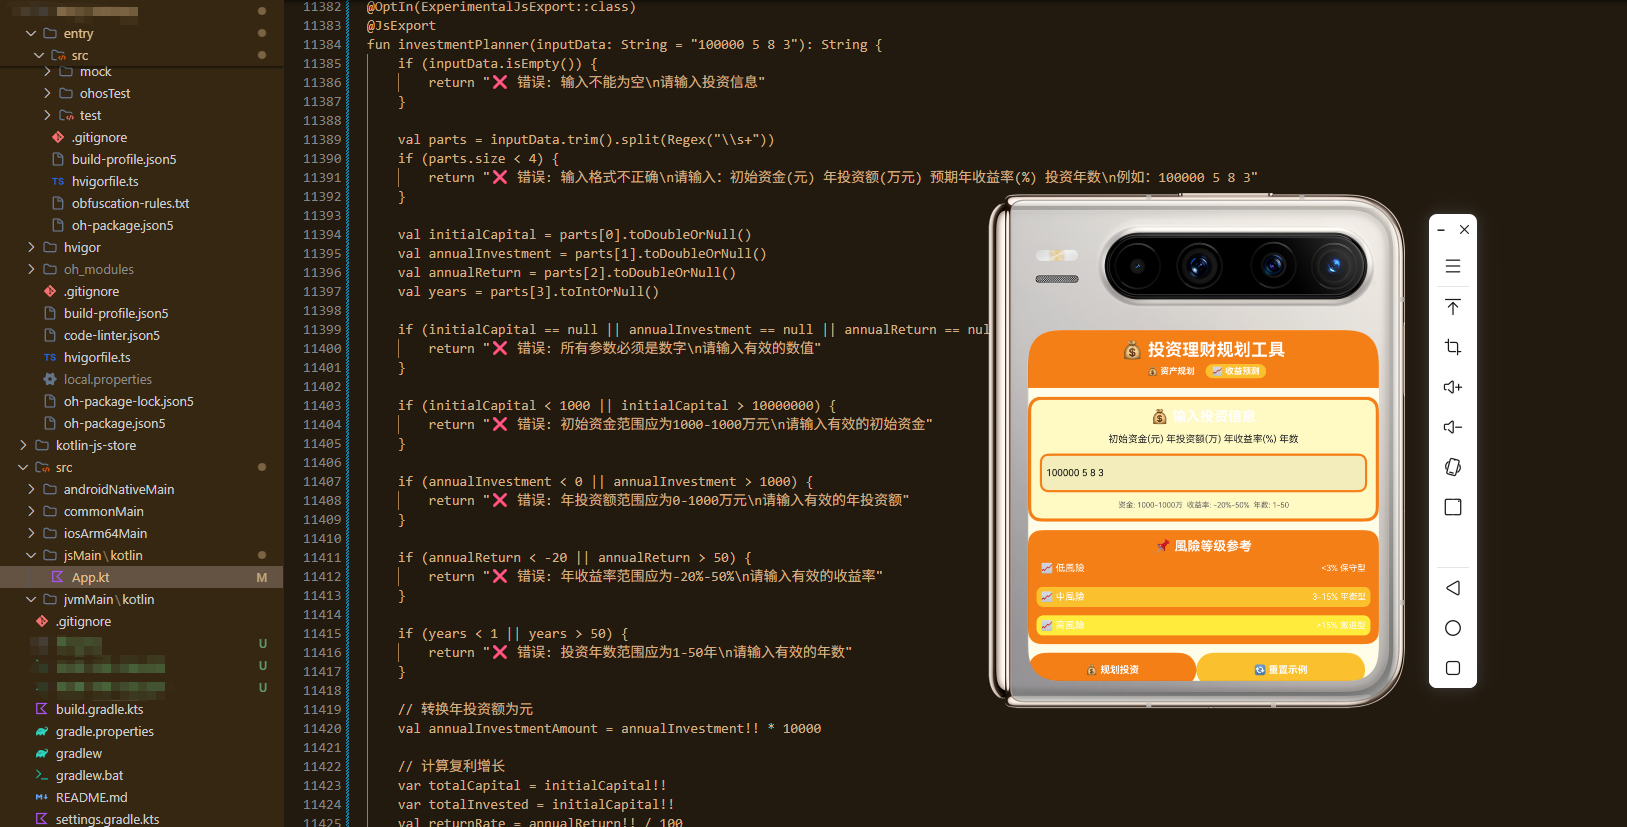The height and width of the screenshot is (827, 1627).
Task: Tap the 资产规划 label in app header
Action: click(x=1171, y=371)
